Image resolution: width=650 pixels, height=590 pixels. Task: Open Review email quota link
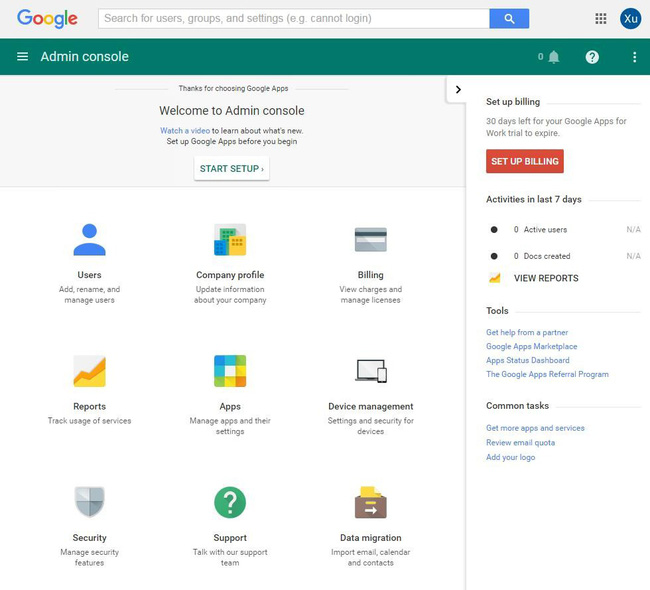tap(520, 442)
